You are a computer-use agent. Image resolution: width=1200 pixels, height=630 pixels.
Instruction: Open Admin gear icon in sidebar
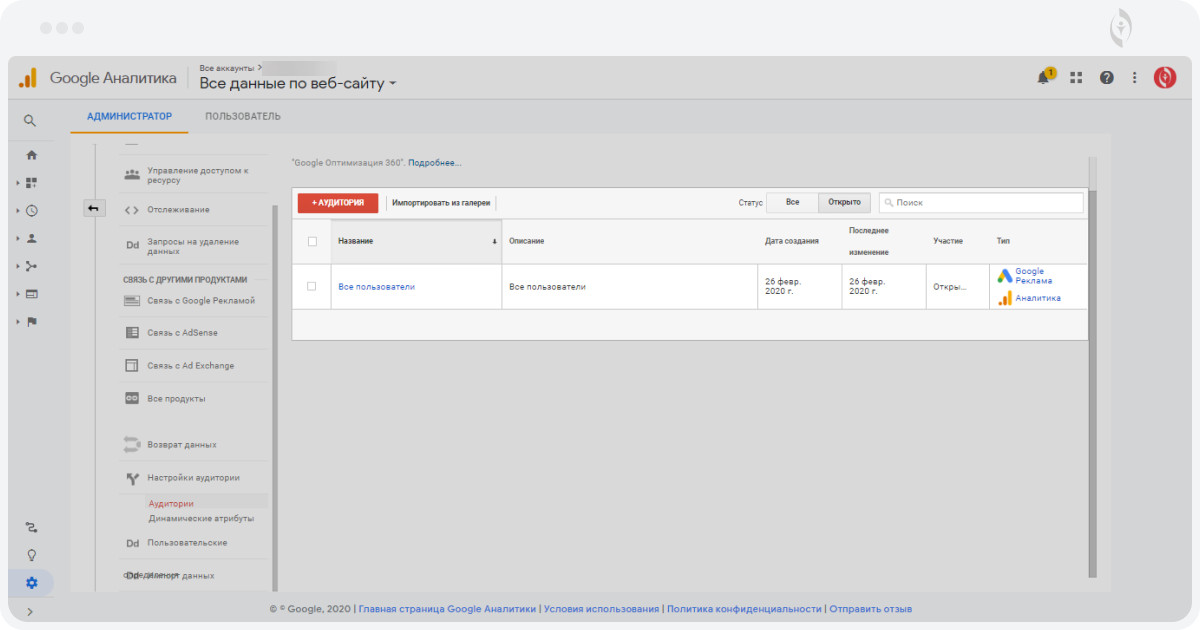tap(31, 583)
